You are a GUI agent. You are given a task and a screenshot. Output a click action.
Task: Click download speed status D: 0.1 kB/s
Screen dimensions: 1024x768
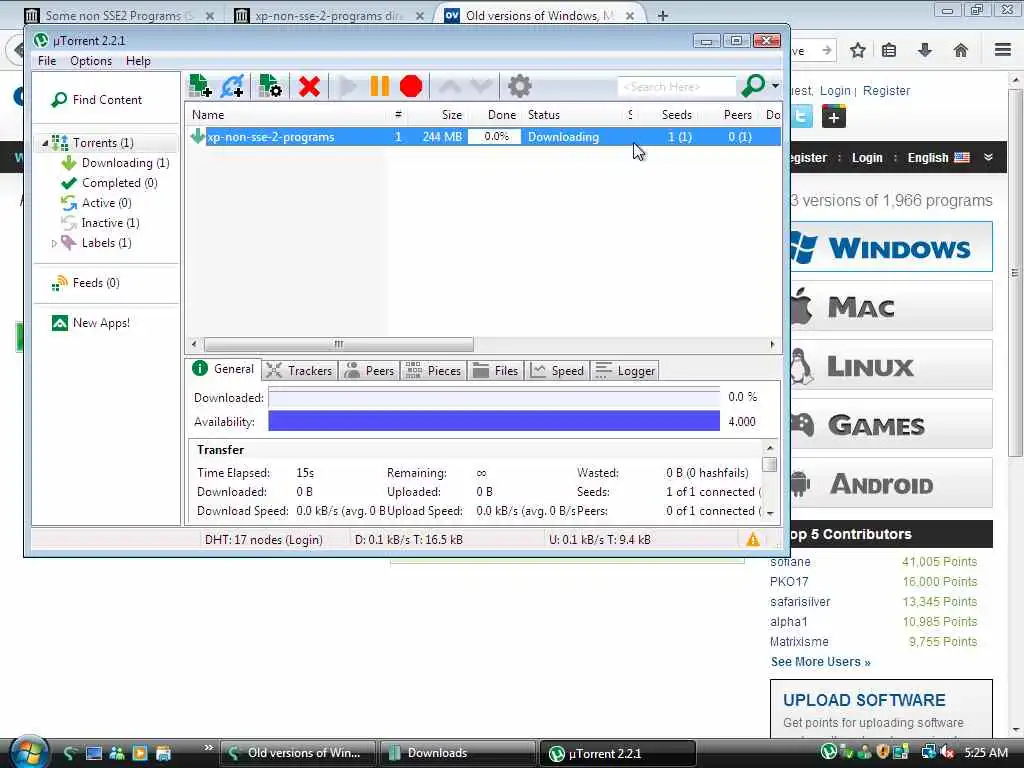(409, 540)
